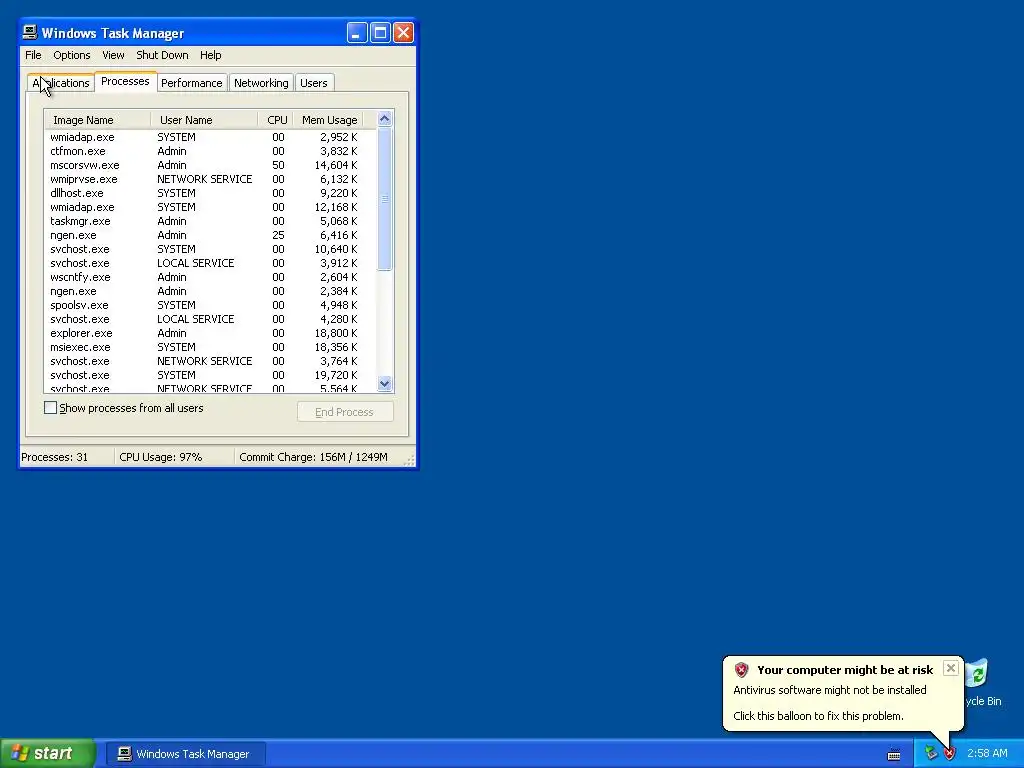Select the Processes tab
This screenshot has height=768, width=1024.
click(125, 81)
